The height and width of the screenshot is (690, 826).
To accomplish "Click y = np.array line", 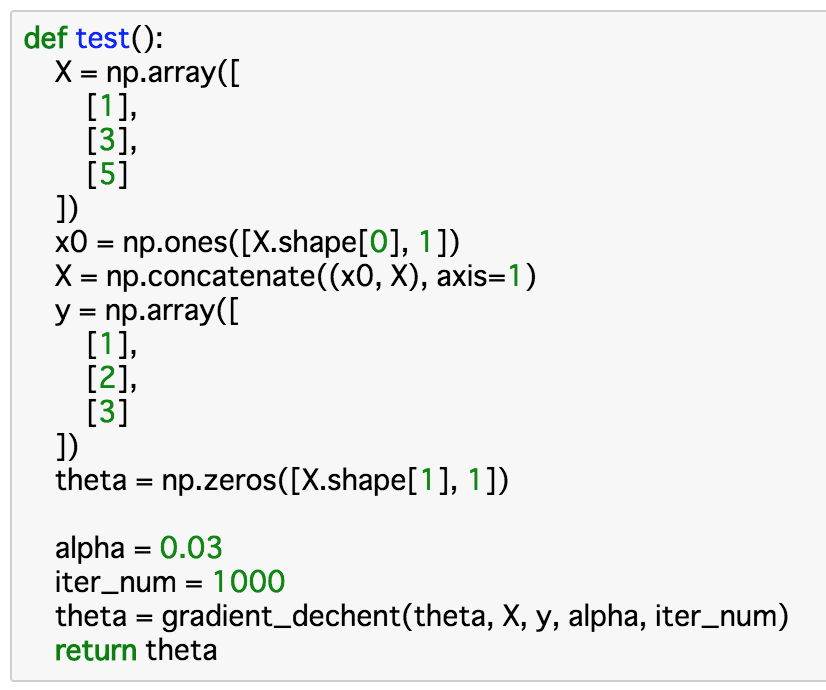I will [147, 311].
